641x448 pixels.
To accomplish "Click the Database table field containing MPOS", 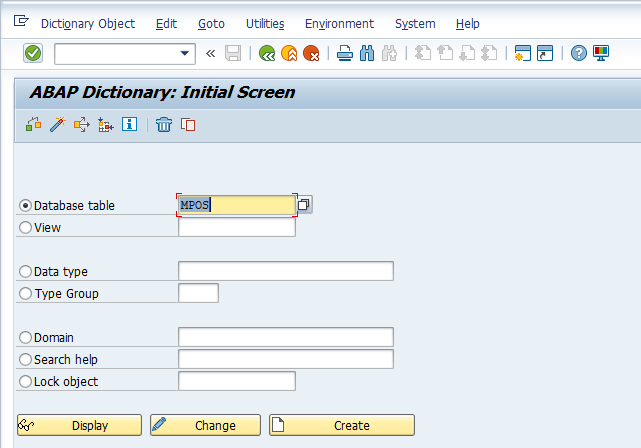I will coord(237,205).
